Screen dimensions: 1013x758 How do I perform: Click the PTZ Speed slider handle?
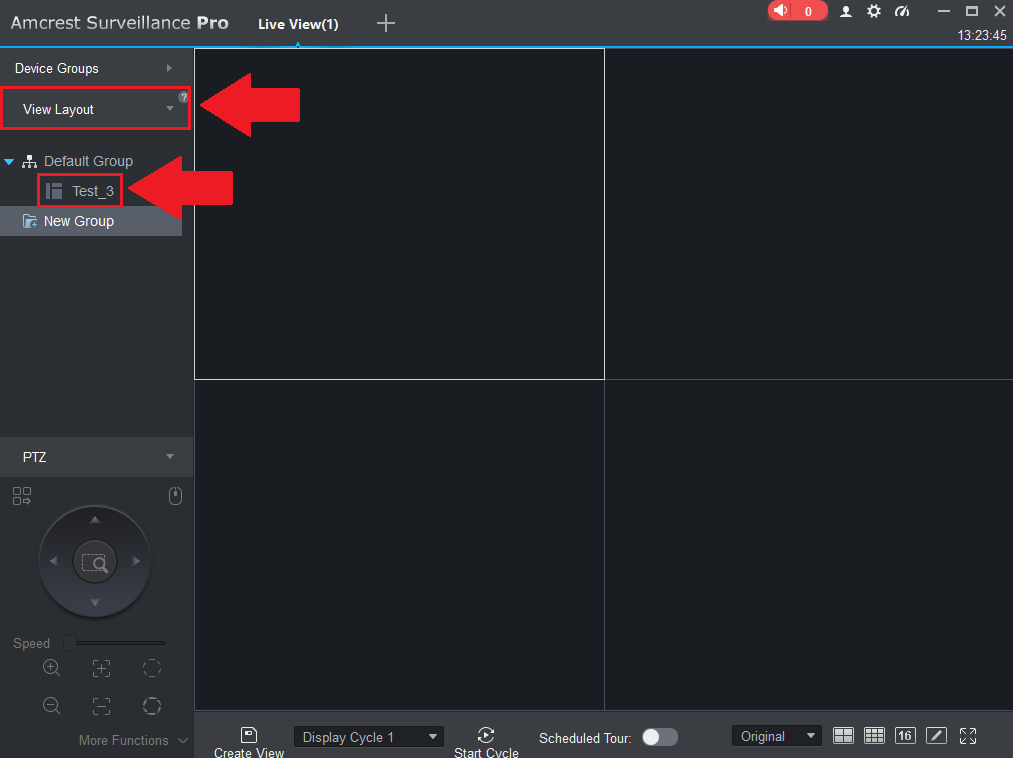coord(69,643)
